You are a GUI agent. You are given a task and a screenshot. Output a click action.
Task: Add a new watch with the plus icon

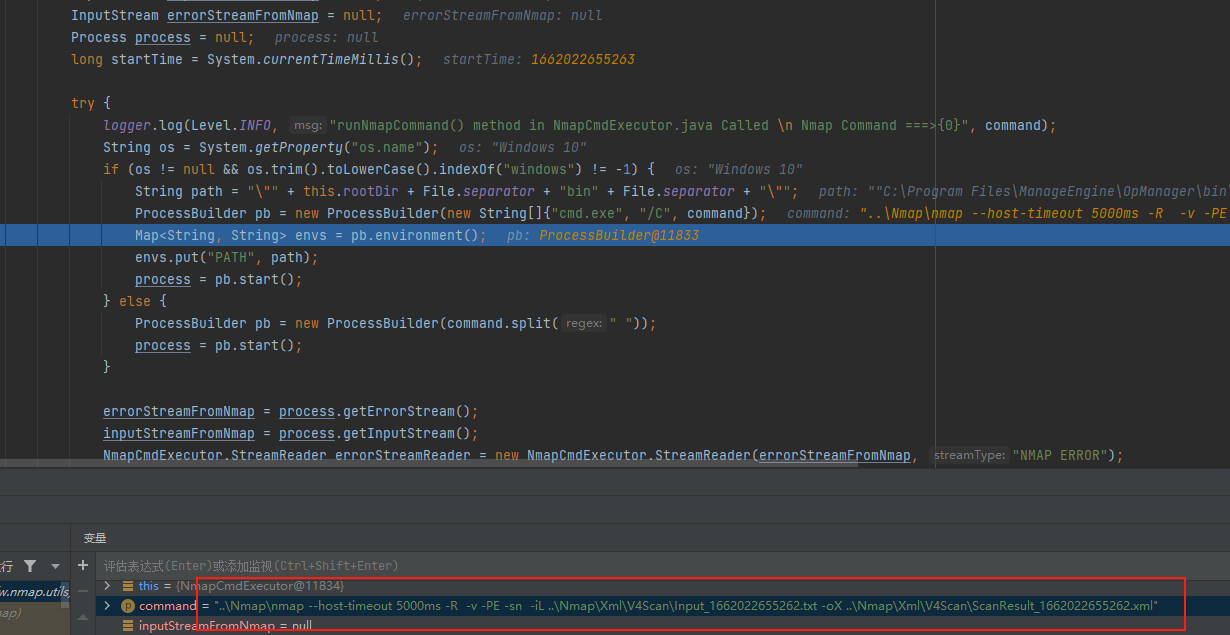[x=83, y=565]
